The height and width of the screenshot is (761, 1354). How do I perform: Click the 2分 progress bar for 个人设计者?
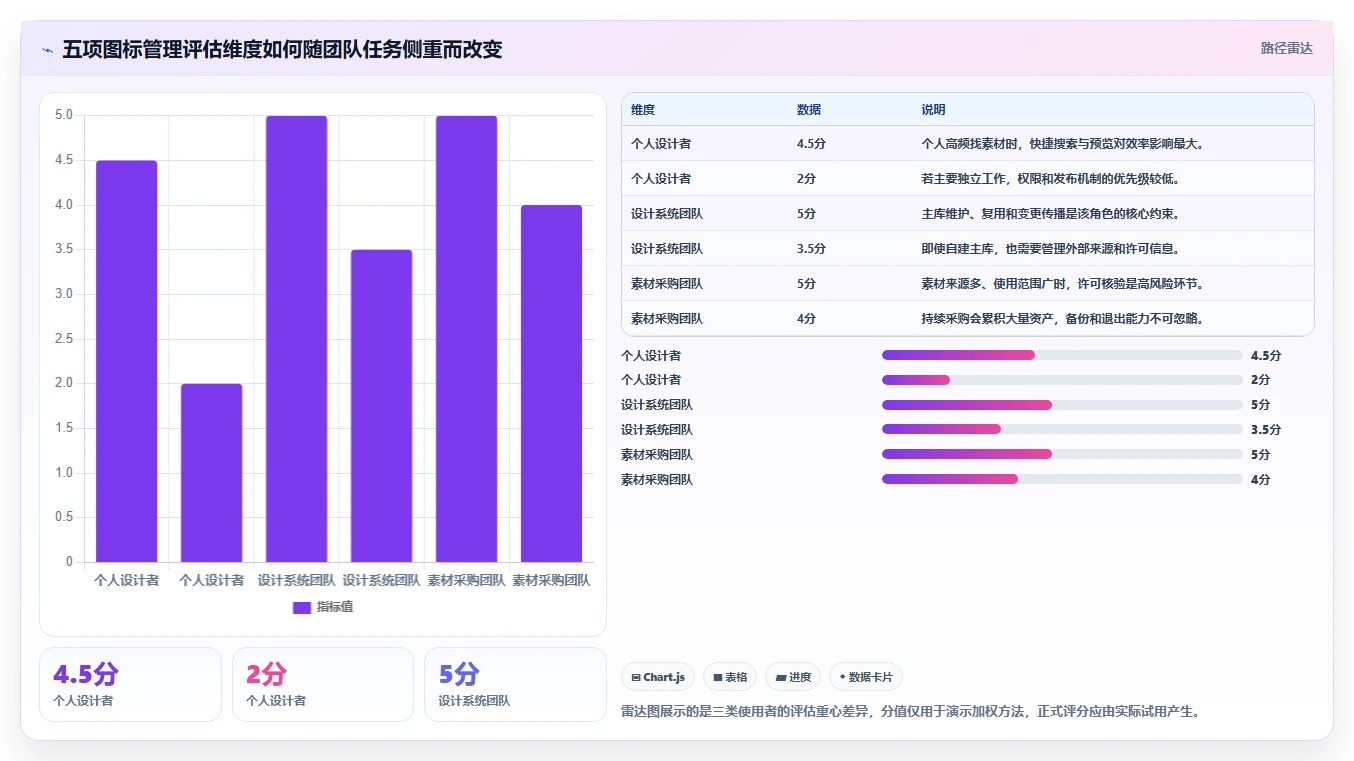pos(1062,380)
